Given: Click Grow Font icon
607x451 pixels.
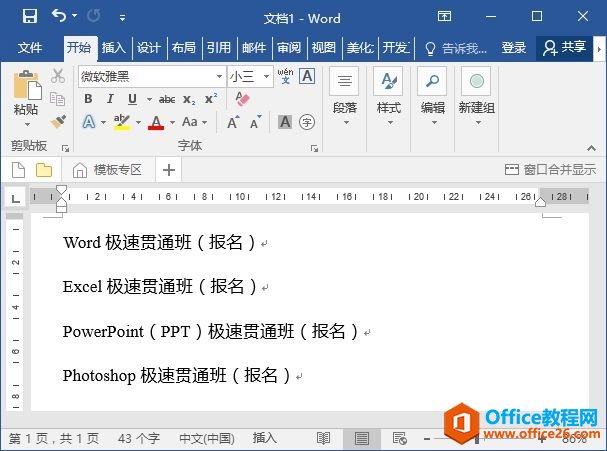Looking at the screenshot, I should (x=233, y=122).
